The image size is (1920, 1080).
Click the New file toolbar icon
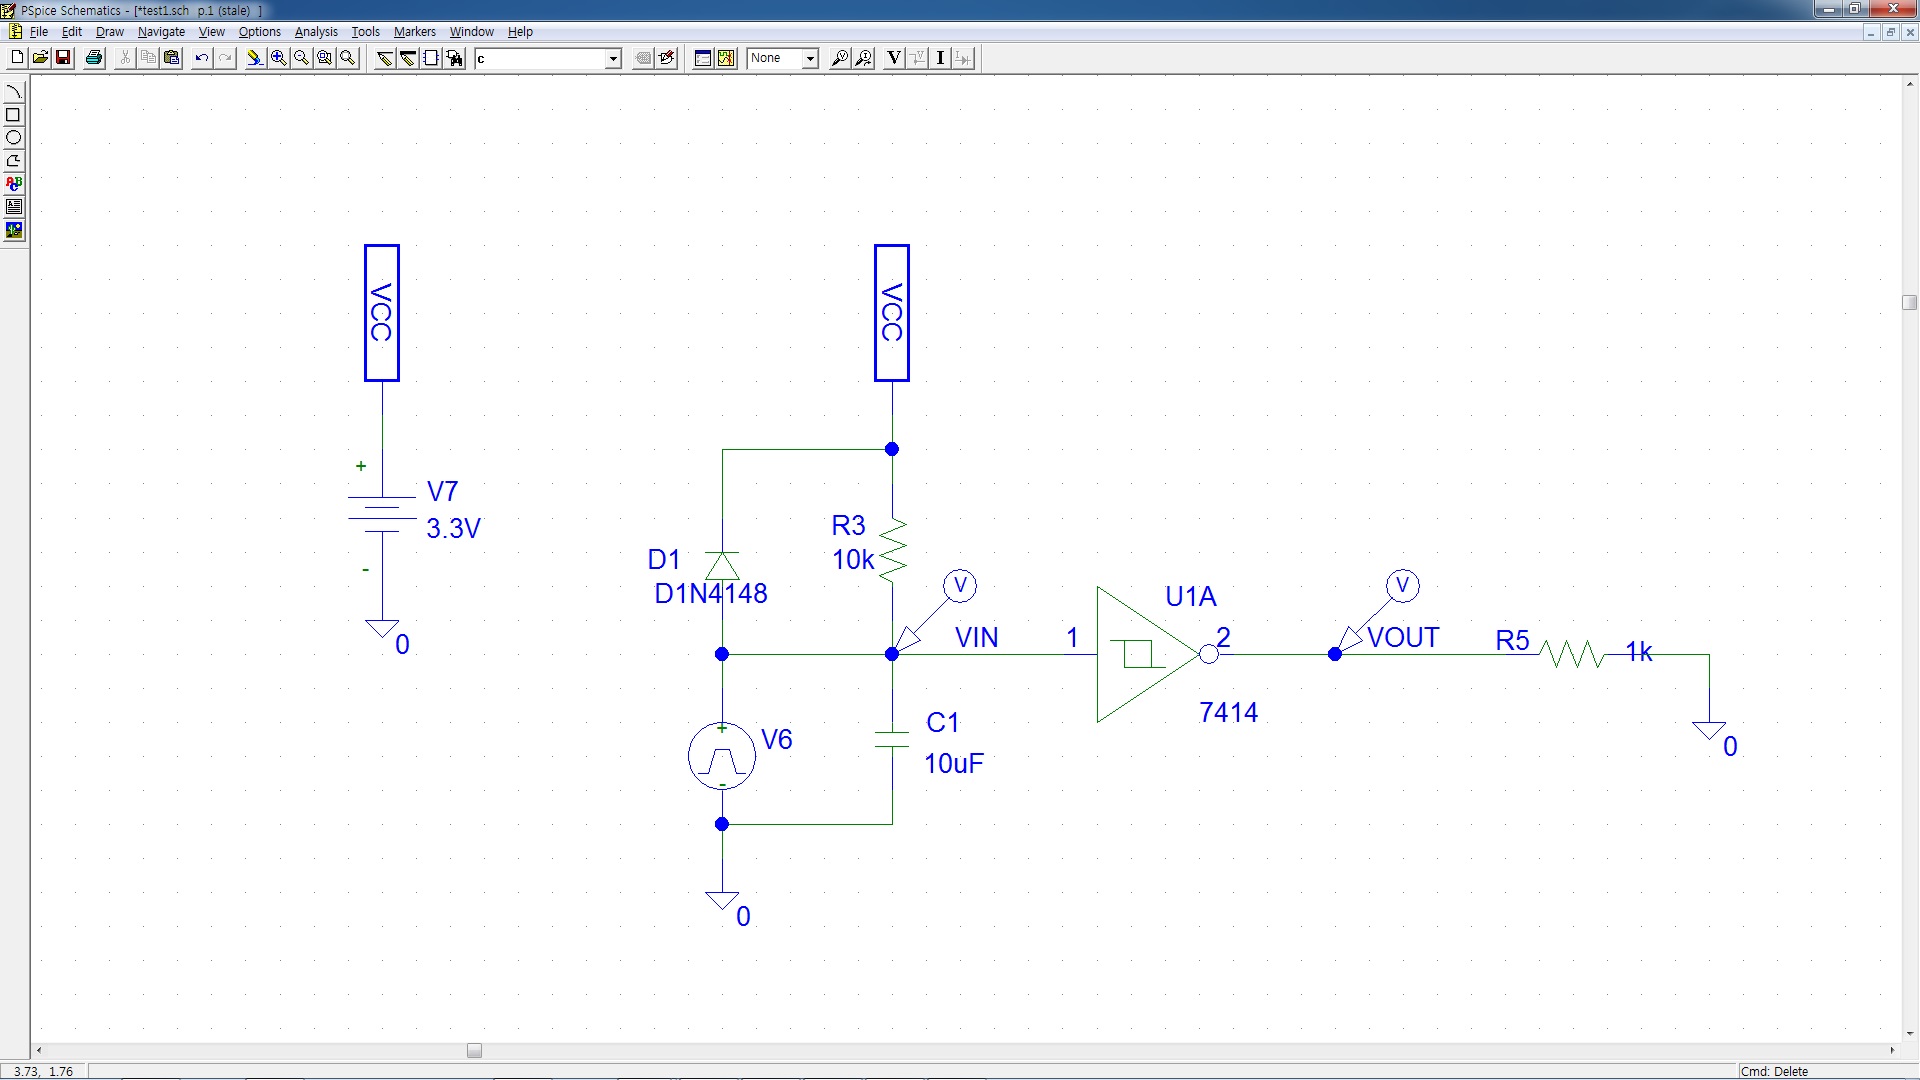coord(17,58)
